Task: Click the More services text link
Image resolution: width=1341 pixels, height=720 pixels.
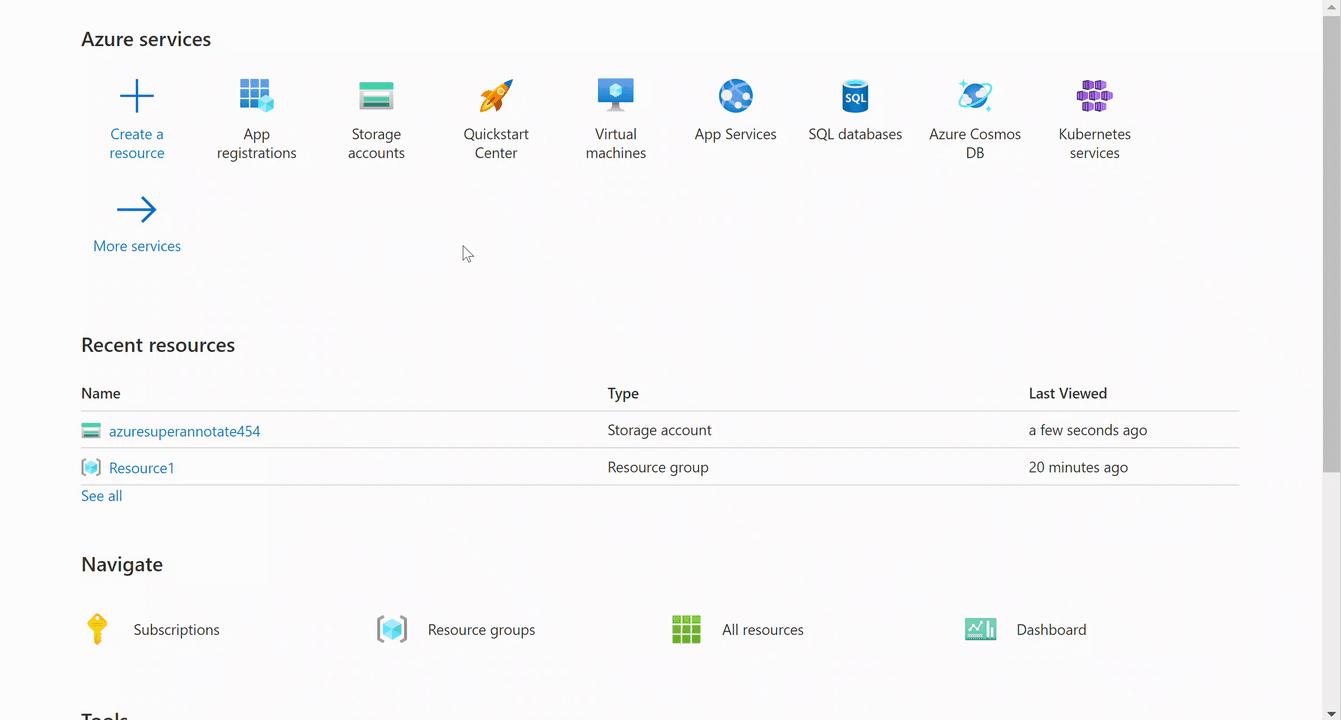Action: coord(137,246)
